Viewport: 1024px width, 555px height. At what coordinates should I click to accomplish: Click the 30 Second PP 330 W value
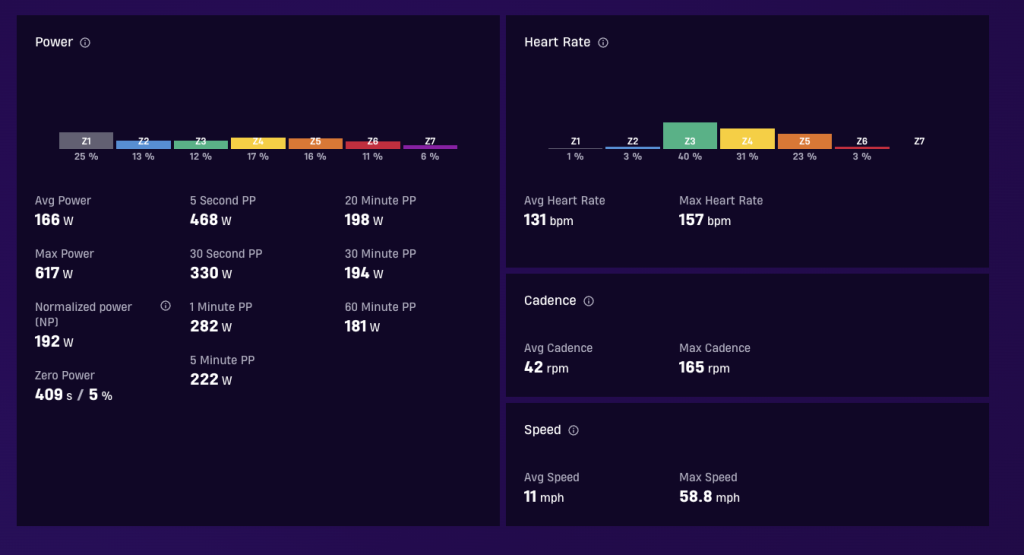pyautogui.click(x=211, y=273)
